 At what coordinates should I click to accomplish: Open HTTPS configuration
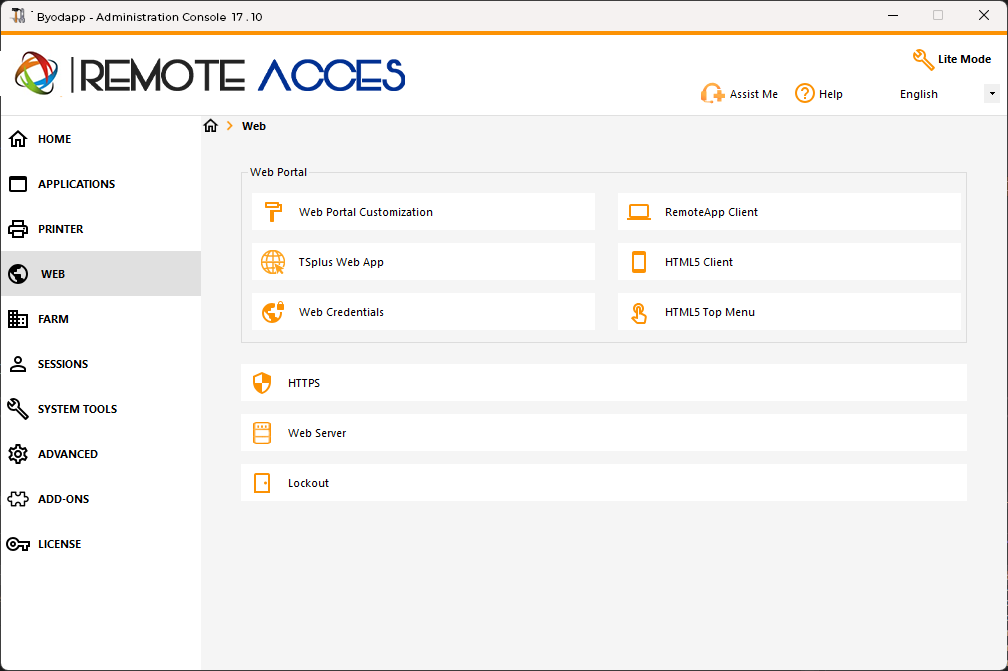point(604,382)
